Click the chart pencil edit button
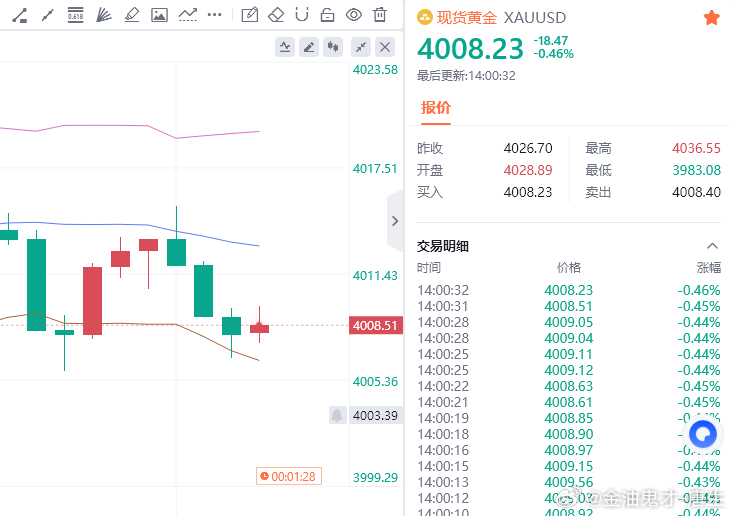733x516 pixels. (309, 47)
